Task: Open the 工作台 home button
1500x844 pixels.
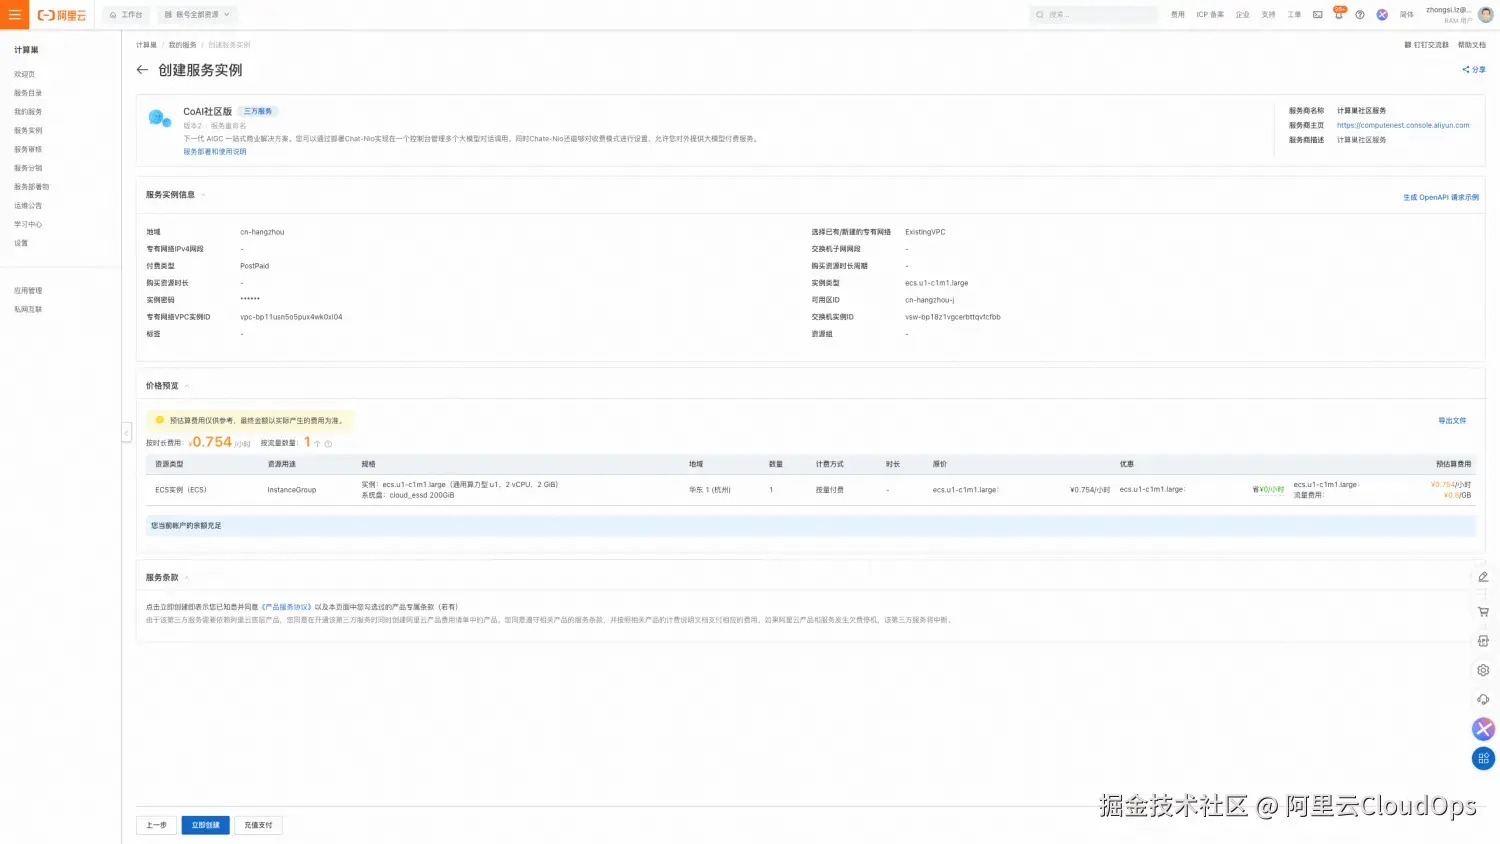Action: click(x=126, y=15)
